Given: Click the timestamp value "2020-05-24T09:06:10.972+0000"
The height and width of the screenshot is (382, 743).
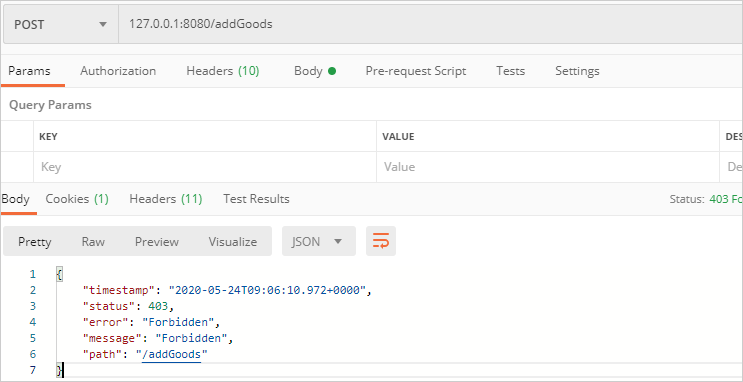Looking at the screenshot, I should pyautogui.click(x=268, y=290).
